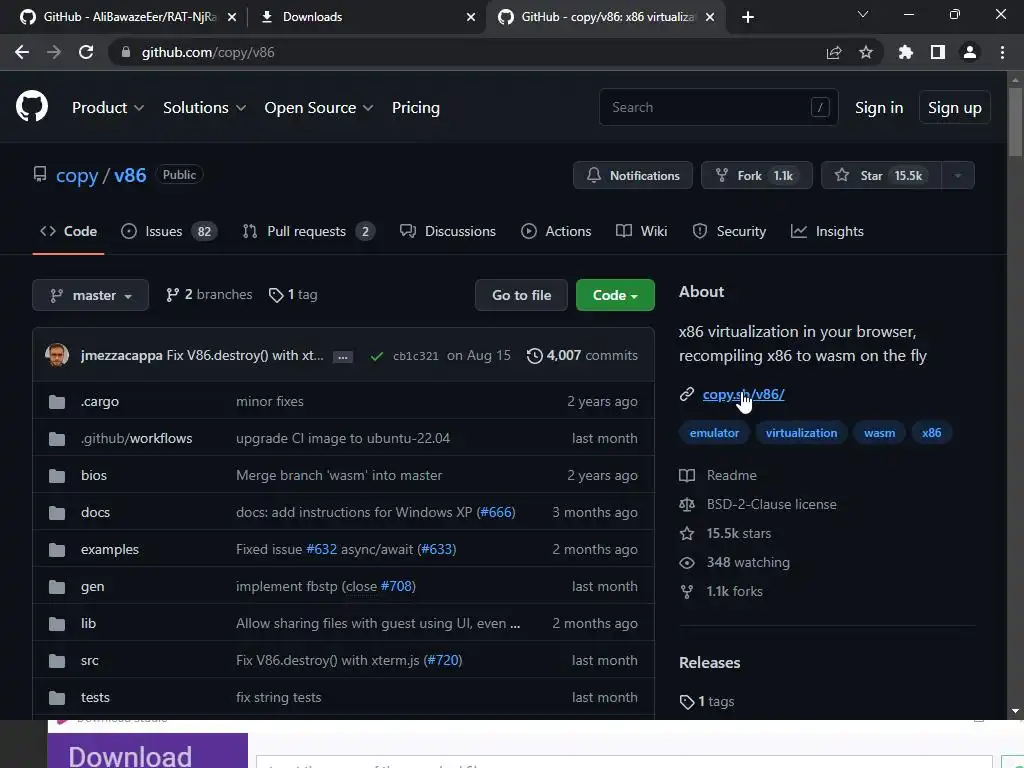This screenshot has width=1024, height=768.
Task: Fork the v86 repository
Action: [x=756, y=175]
